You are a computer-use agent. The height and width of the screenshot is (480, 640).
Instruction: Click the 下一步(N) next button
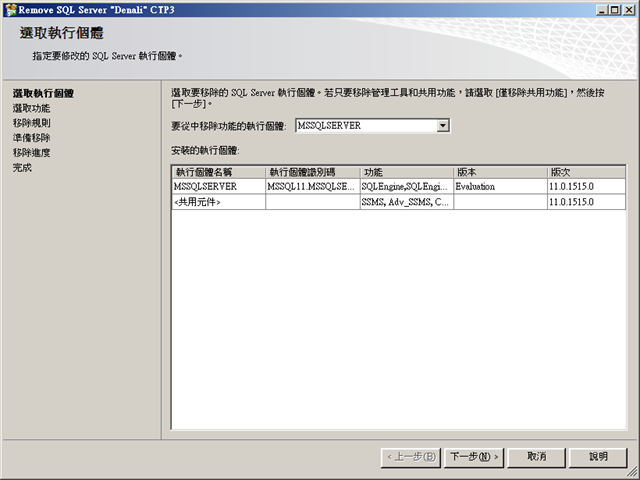pos(474,457)
